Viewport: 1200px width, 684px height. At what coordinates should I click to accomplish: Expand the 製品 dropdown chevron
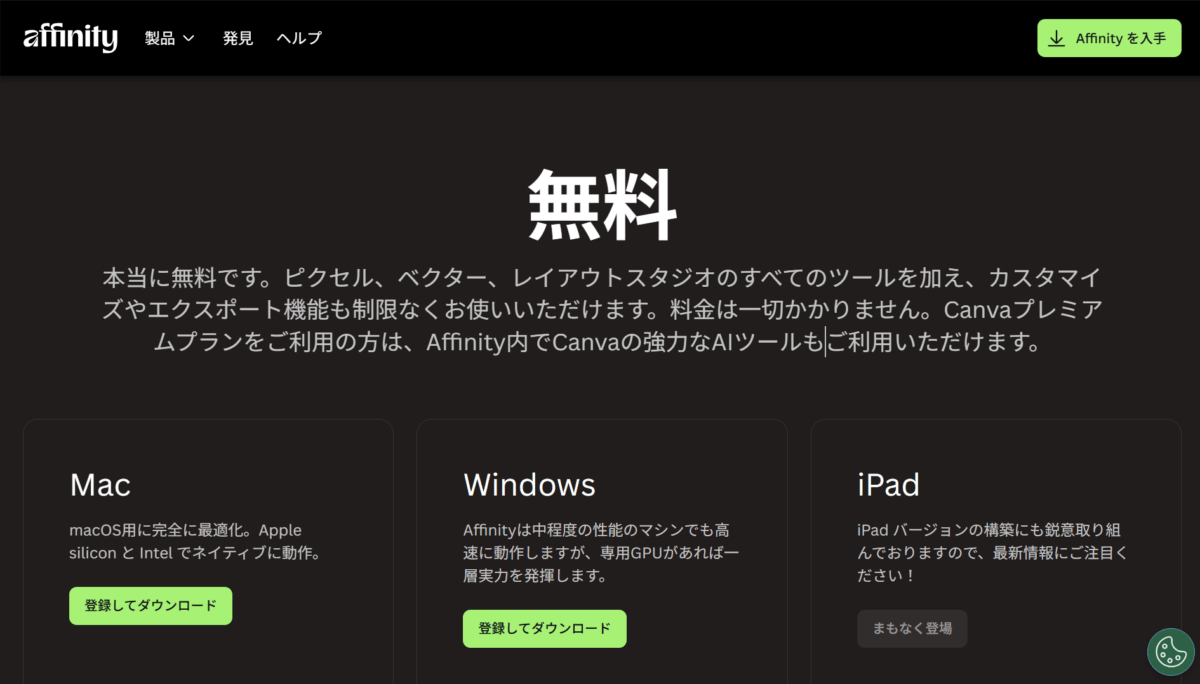point(189,39)
